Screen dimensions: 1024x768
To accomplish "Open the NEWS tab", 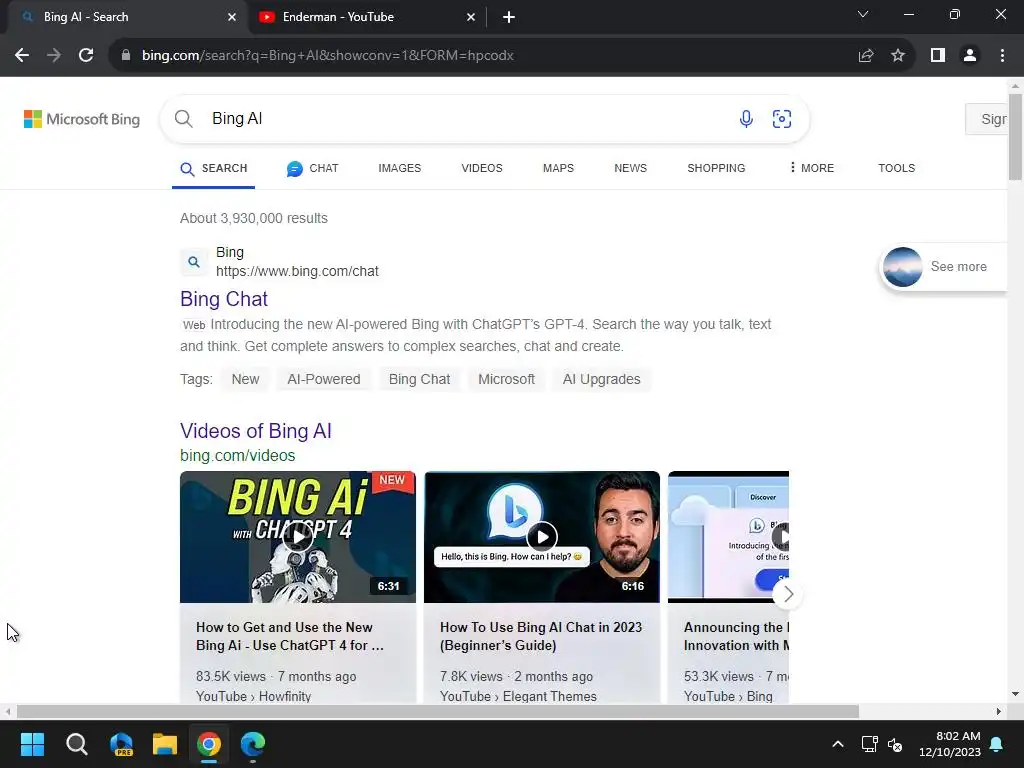I will [x=630, y=168].
